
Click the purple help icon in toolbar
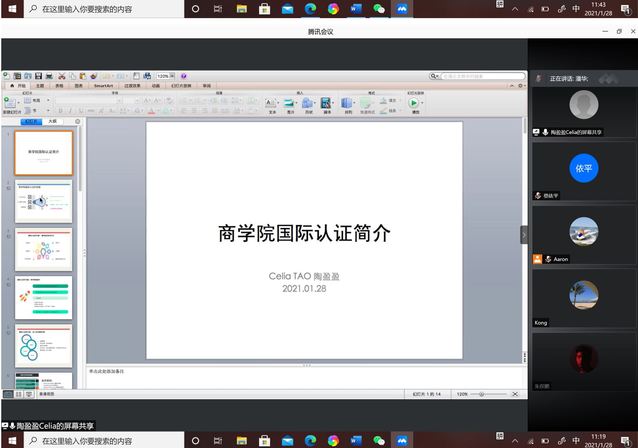(x=184, y=76)
